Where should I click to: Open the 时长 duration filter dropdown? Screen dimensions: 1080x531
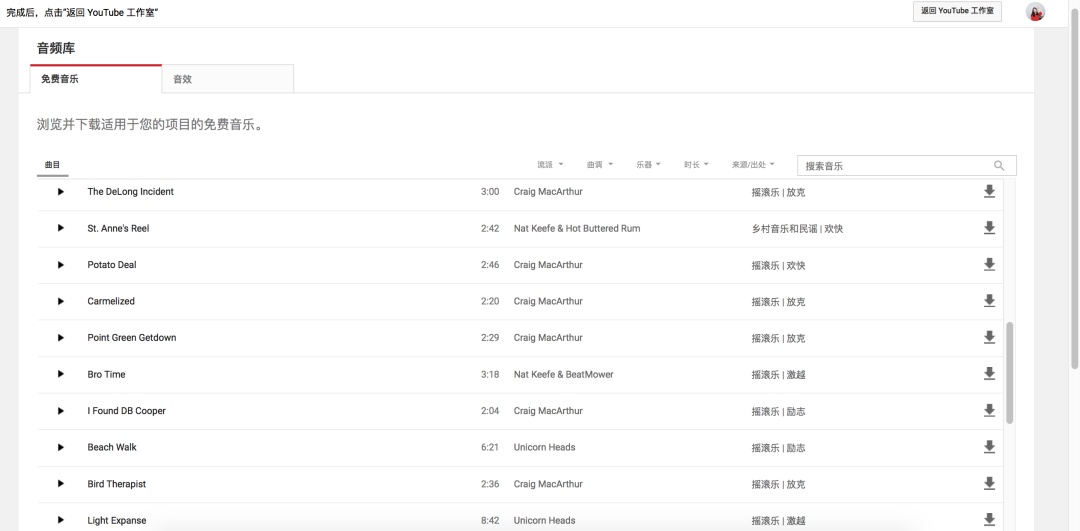click(x=696, y=165)
